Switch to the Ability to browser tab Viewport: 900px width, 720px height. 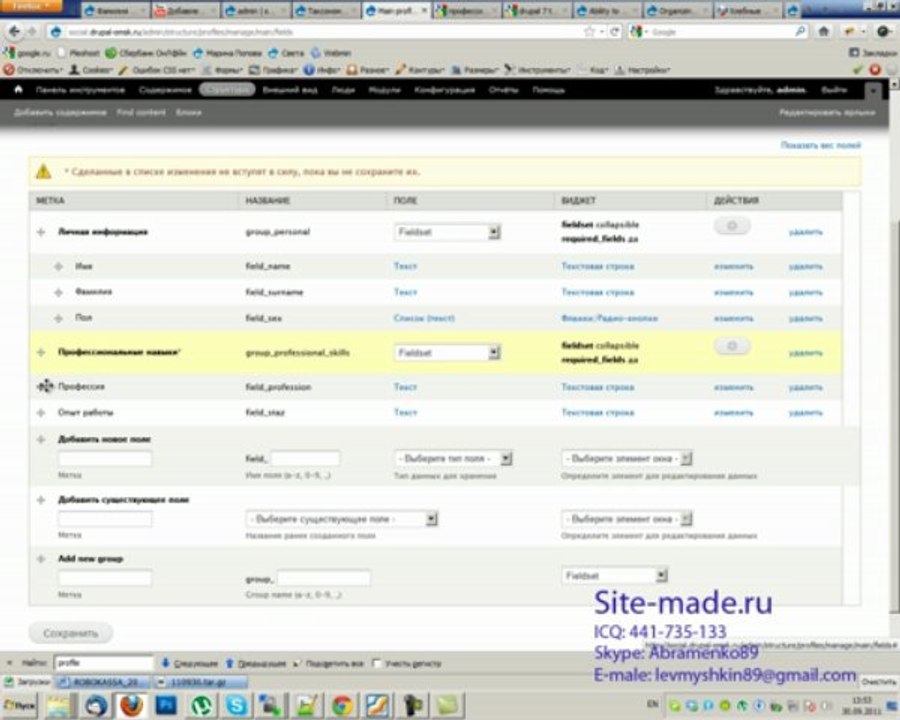point(607,10)
